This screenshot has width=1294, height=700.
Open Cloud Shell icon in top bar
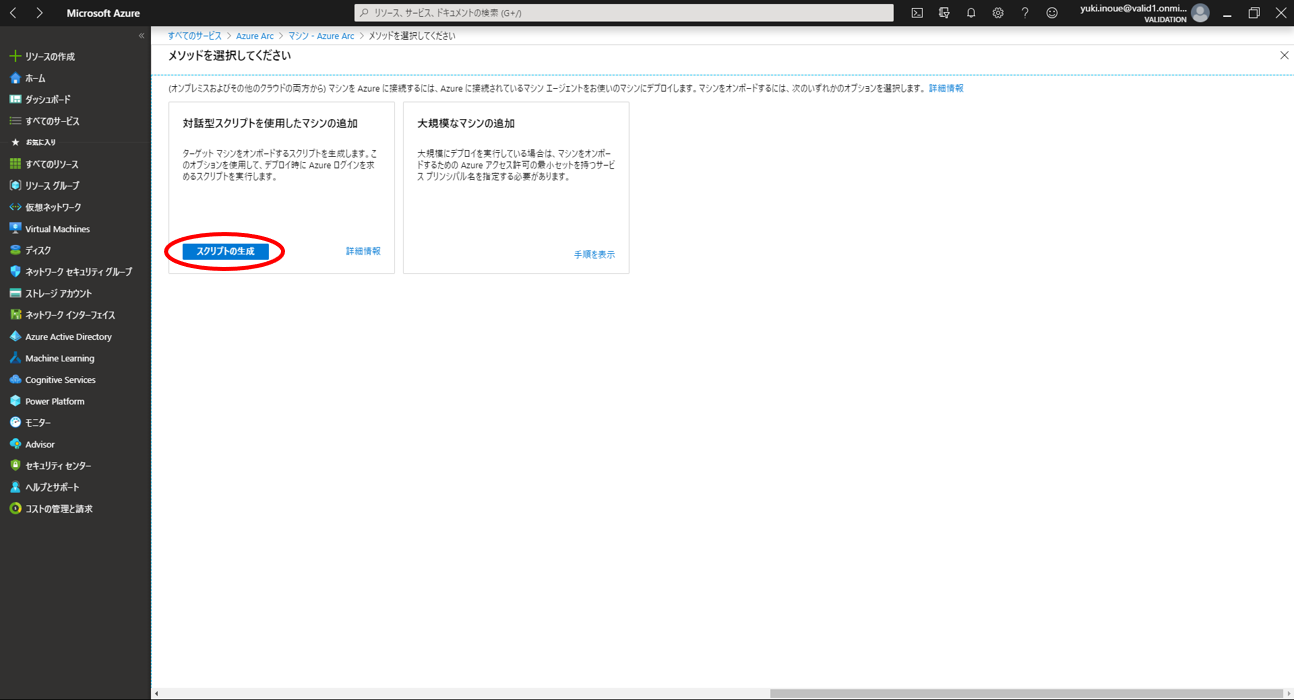click(x=917, y=13)
